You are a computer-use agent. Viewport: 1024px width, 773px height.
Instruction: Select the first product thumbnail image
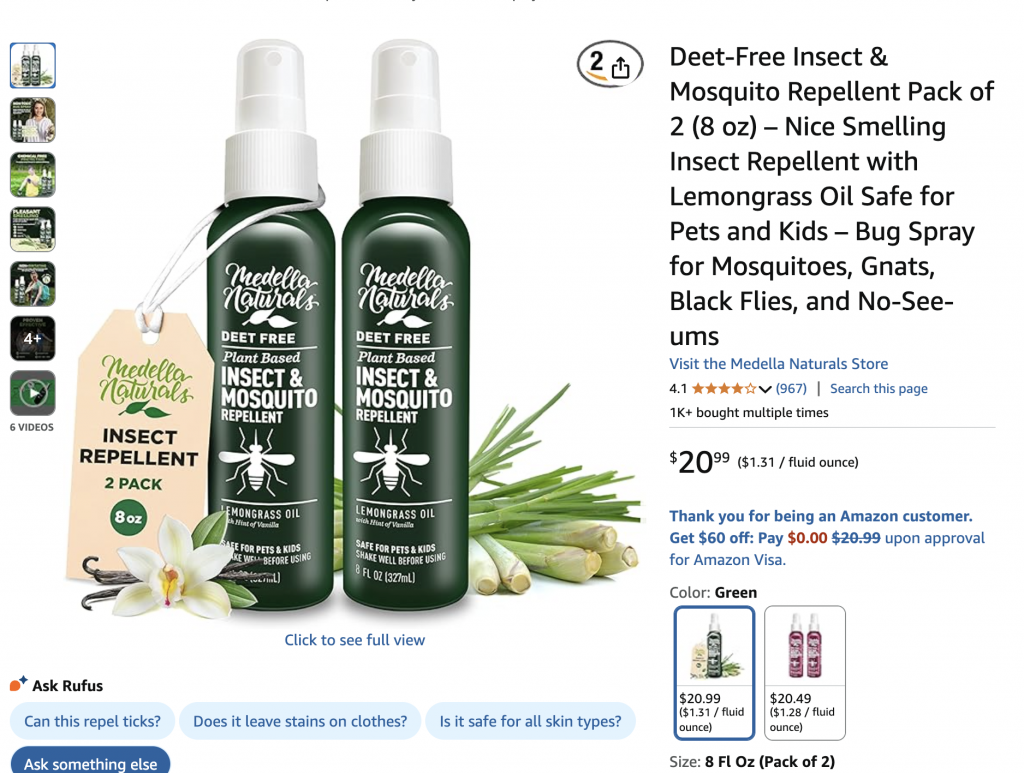coord(33,65)
